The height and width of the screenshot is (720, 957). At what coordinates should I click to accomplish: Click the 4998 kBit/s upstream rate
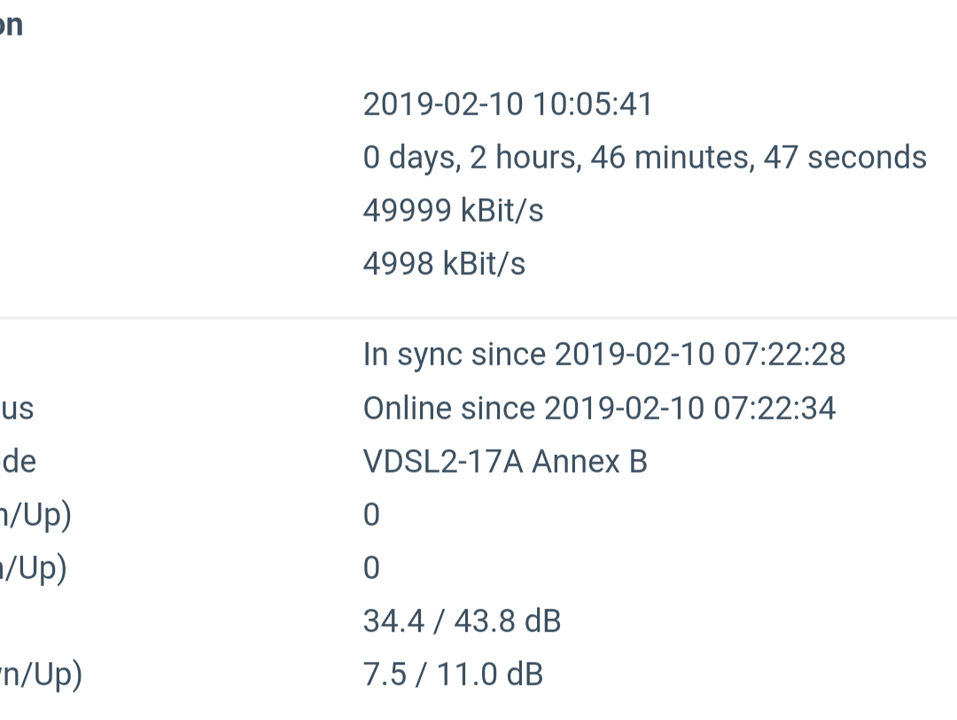click(444, 264)
